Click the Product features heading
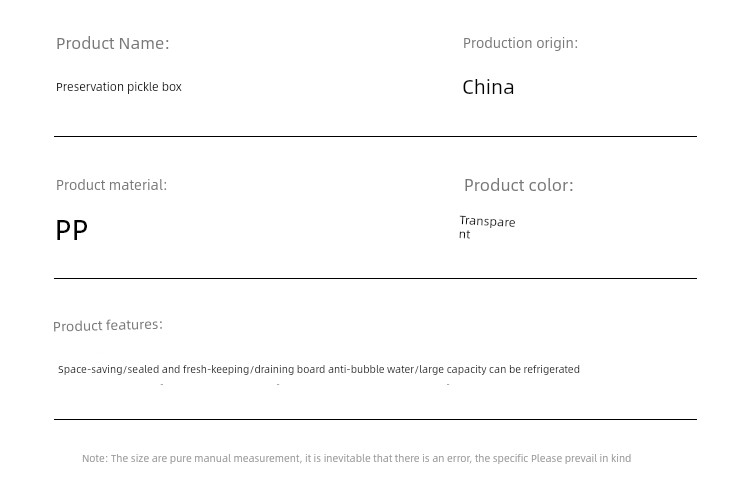The height and width of the screenshot is (492, 750). click(x=108, y=325)
